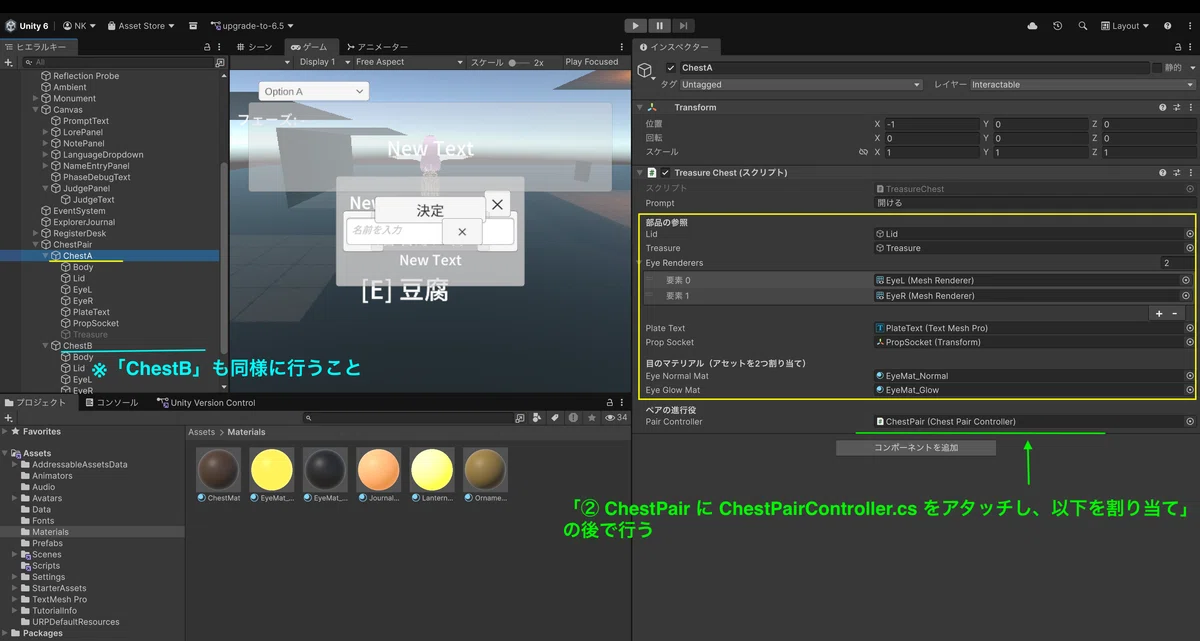
Task: Open the undo history icon
Action: tap(1057, 26)
